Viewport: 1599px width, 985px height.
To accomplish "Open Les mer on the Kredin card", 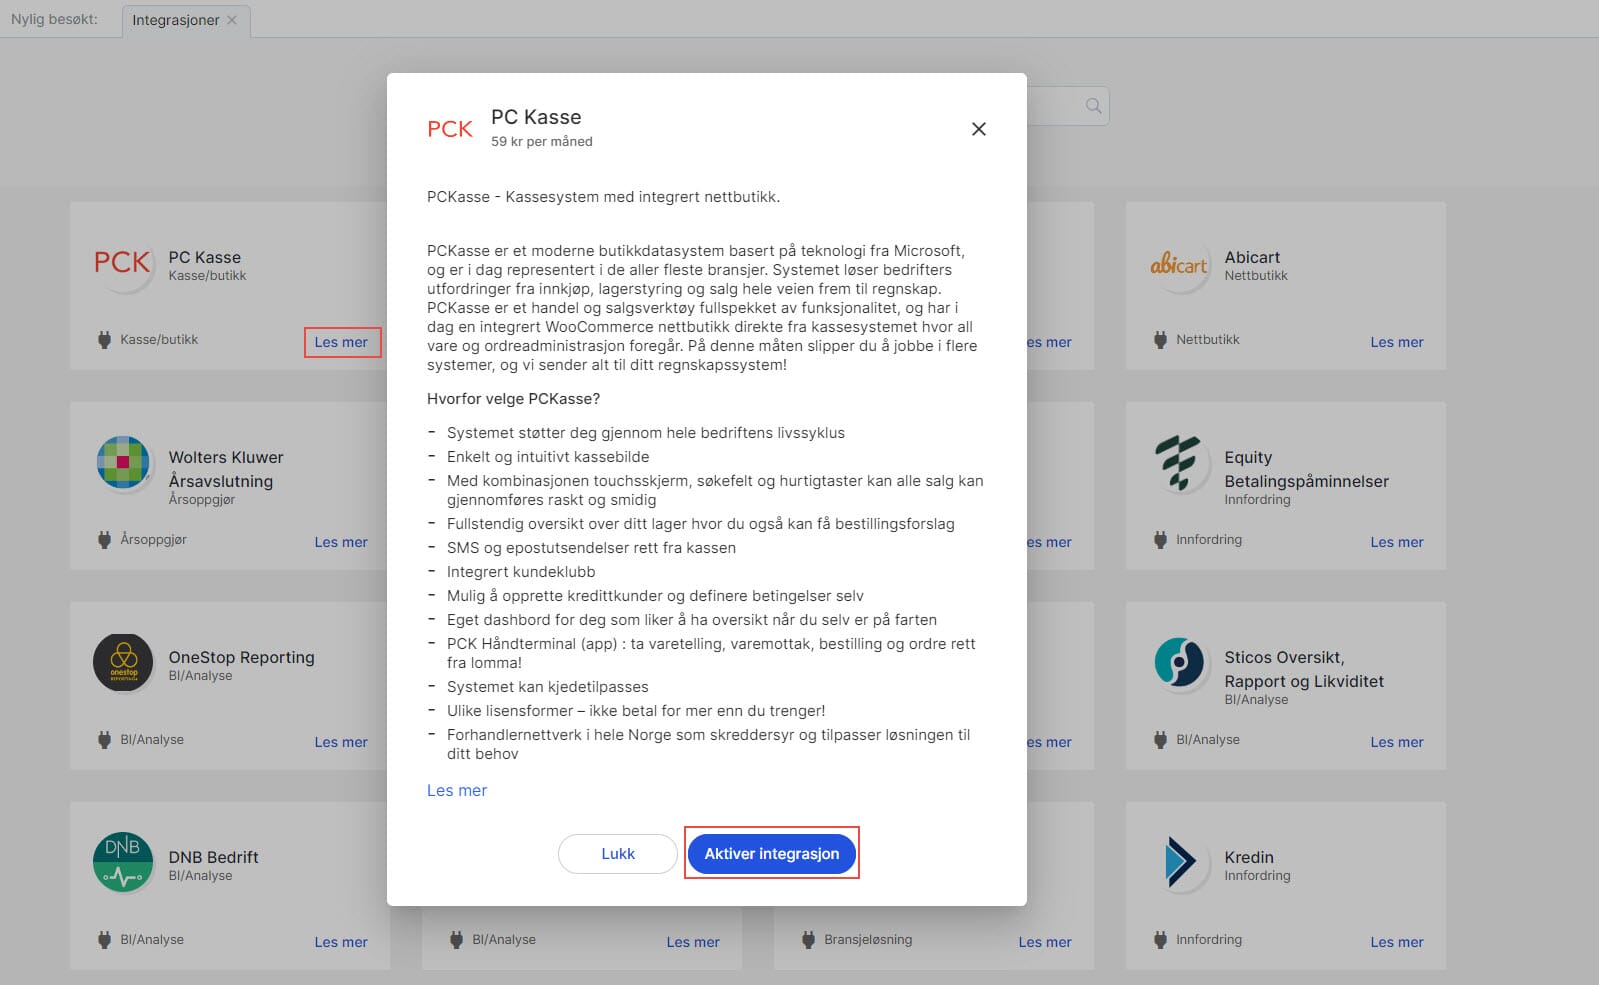I will (x=1396, y=942).
